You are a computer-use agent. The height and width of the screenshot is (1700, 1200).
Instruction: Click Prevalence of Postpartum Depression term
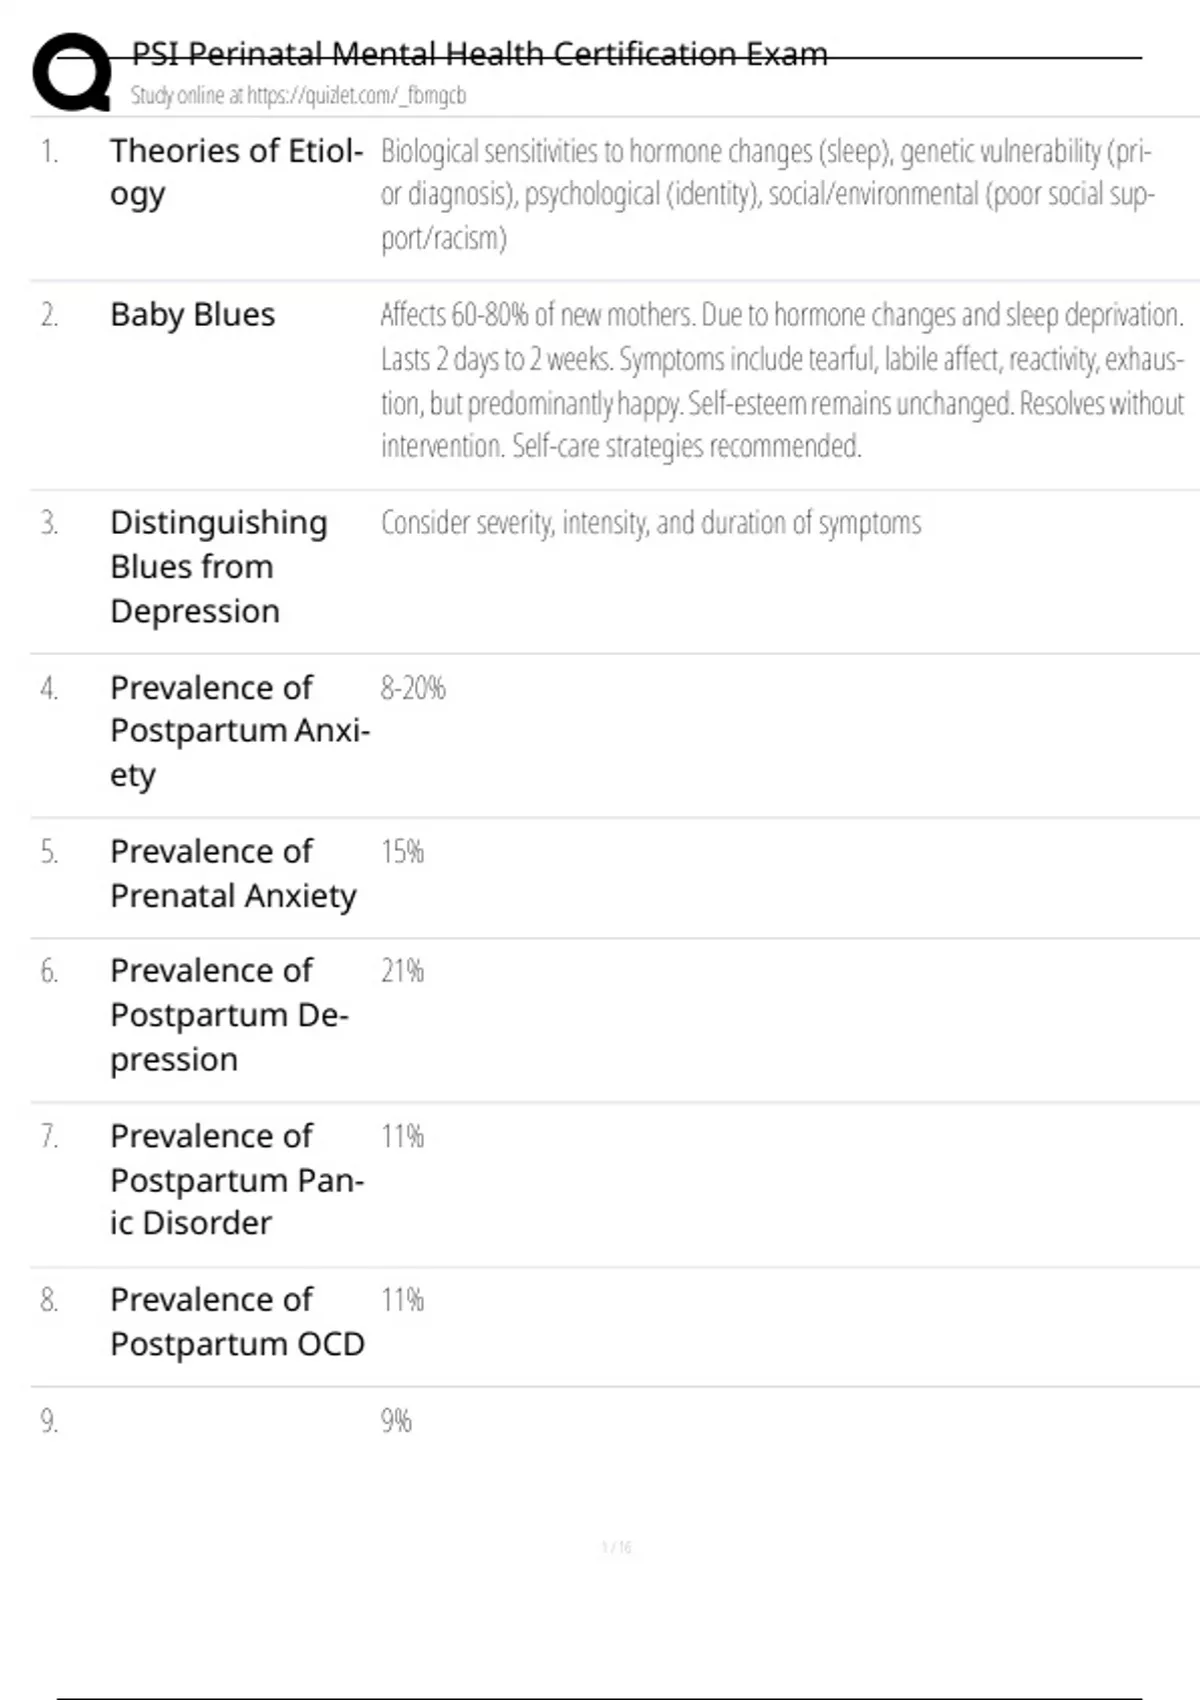229,1015
